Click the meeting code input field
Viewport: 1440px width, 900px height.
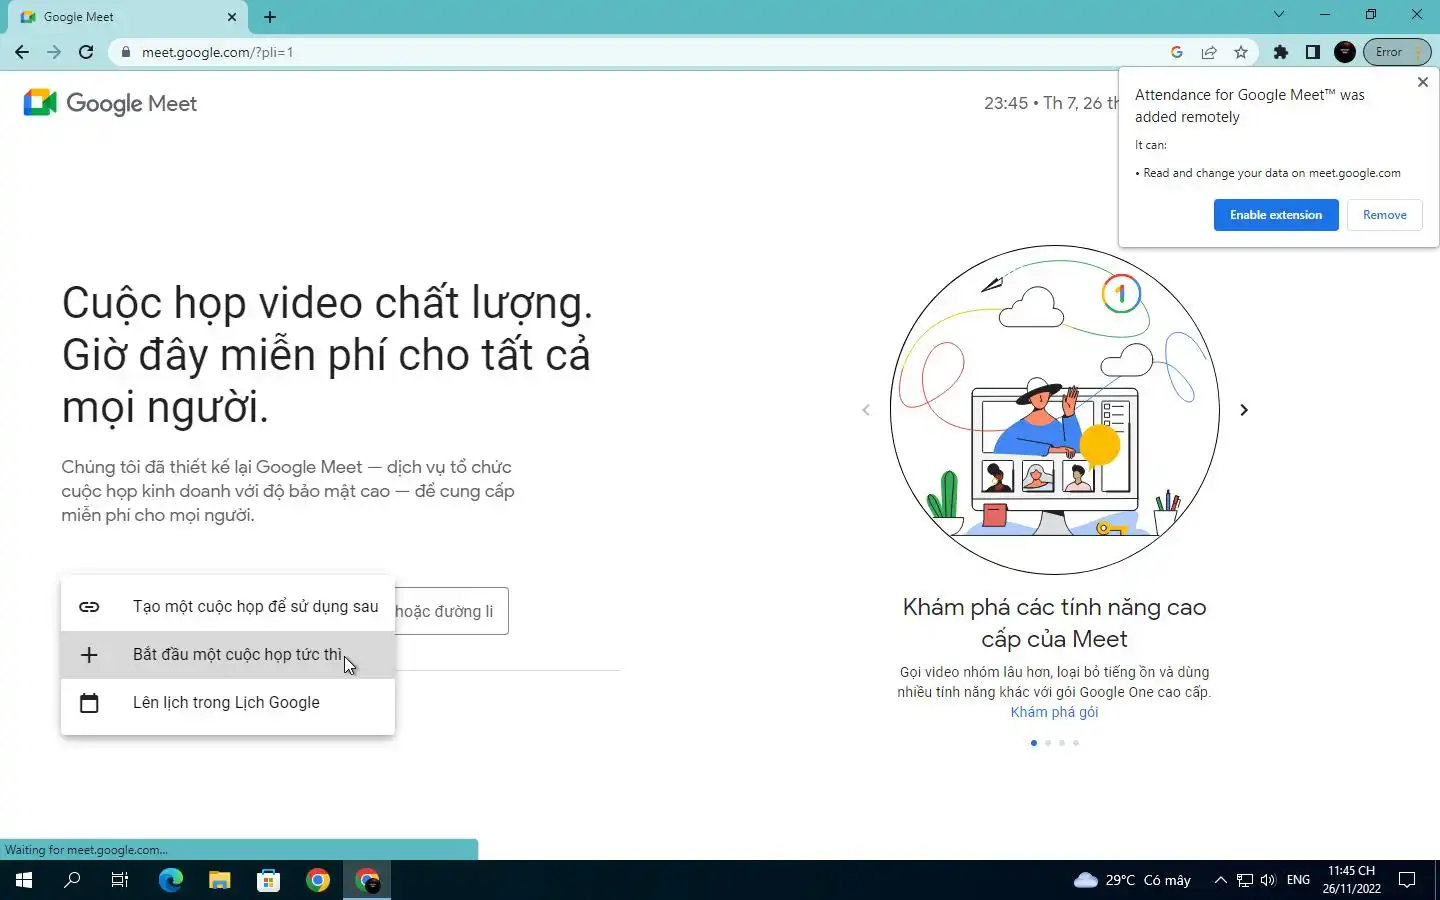tap(451, 611)
